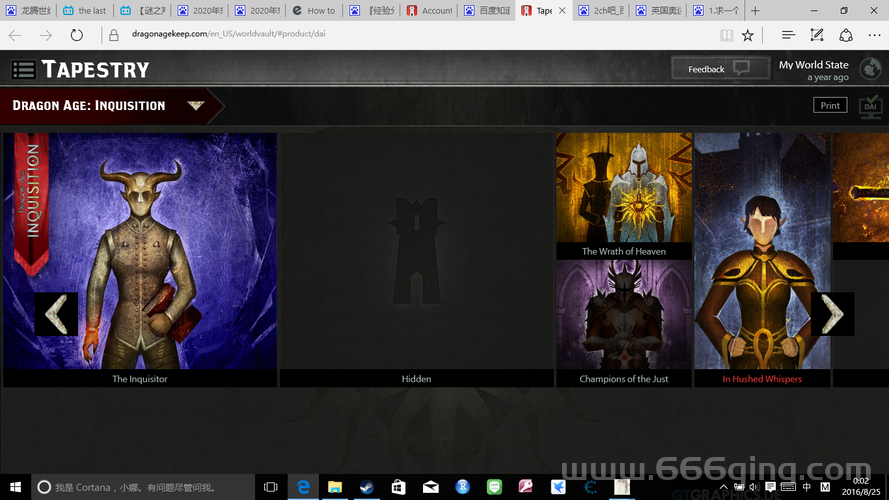
Task: Open The Wrath of Heaven tile
Action: pos(624,196)
